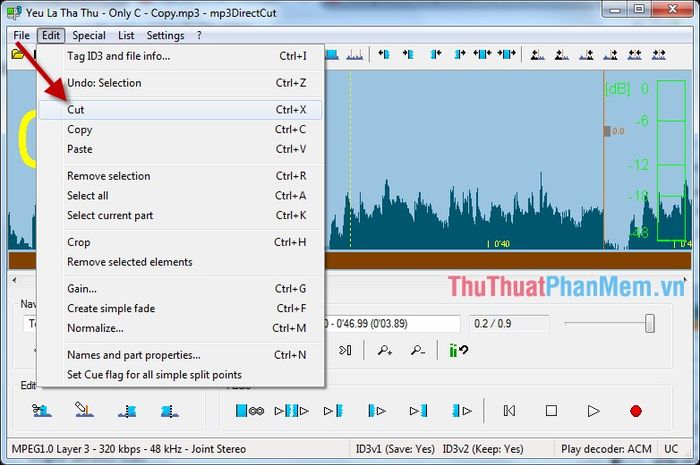Open the File menu
The image size is (700, 465).
[21, 35]
